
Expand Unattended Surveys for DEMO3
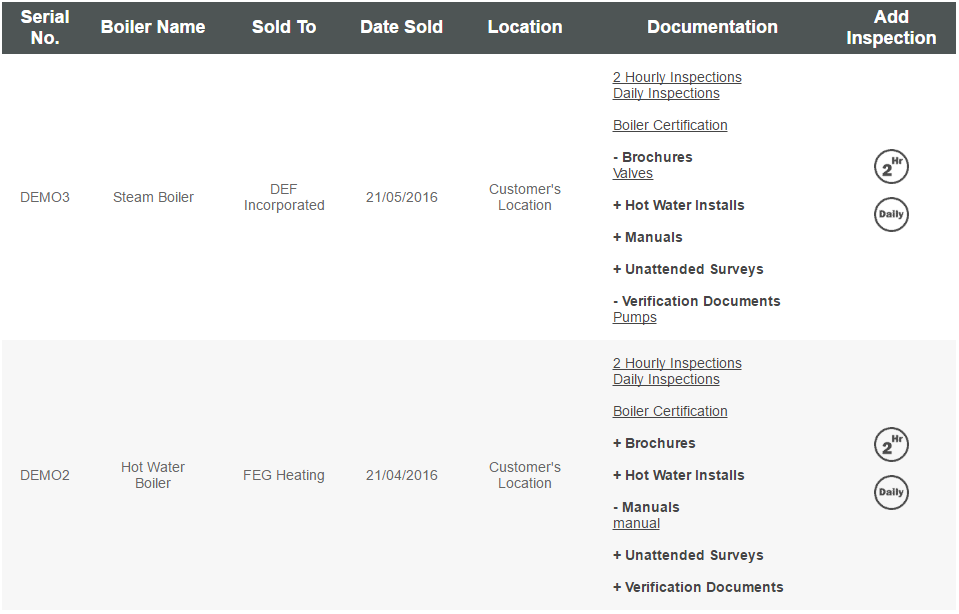688,269
